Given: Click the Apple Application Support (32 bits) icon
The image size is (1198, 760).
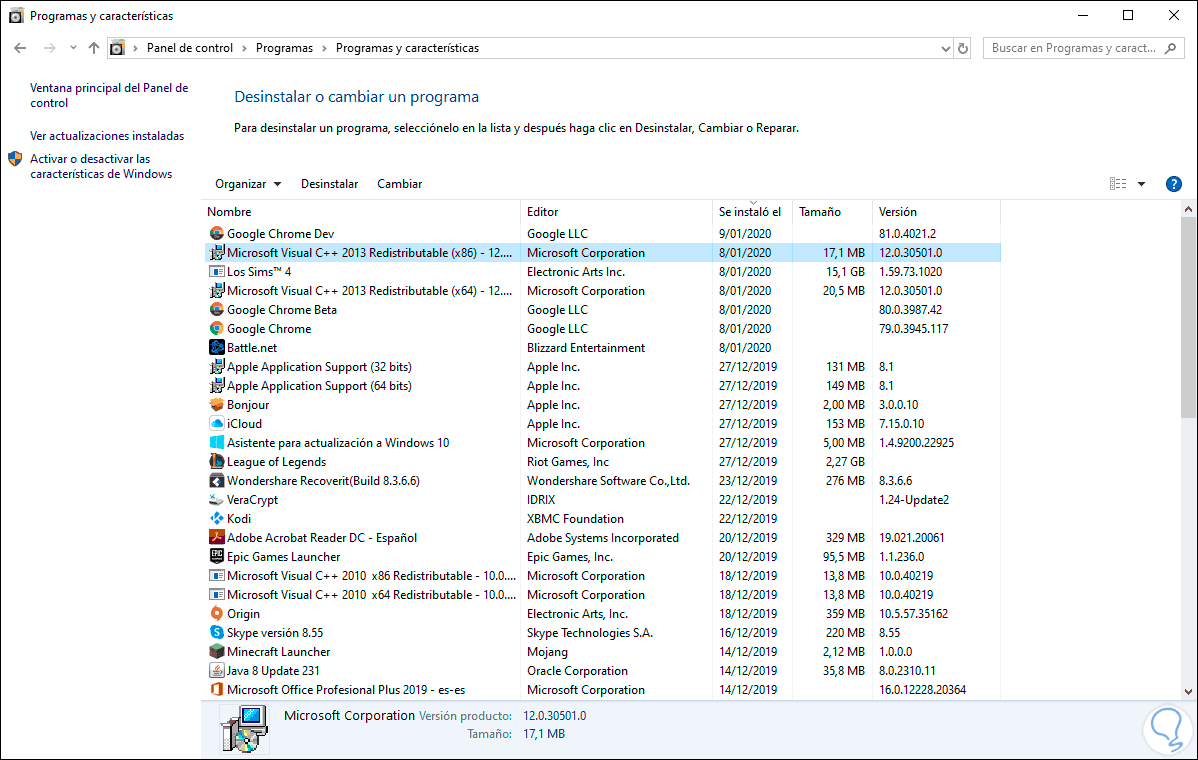Looking at the screenshot, I should (217, 367).
